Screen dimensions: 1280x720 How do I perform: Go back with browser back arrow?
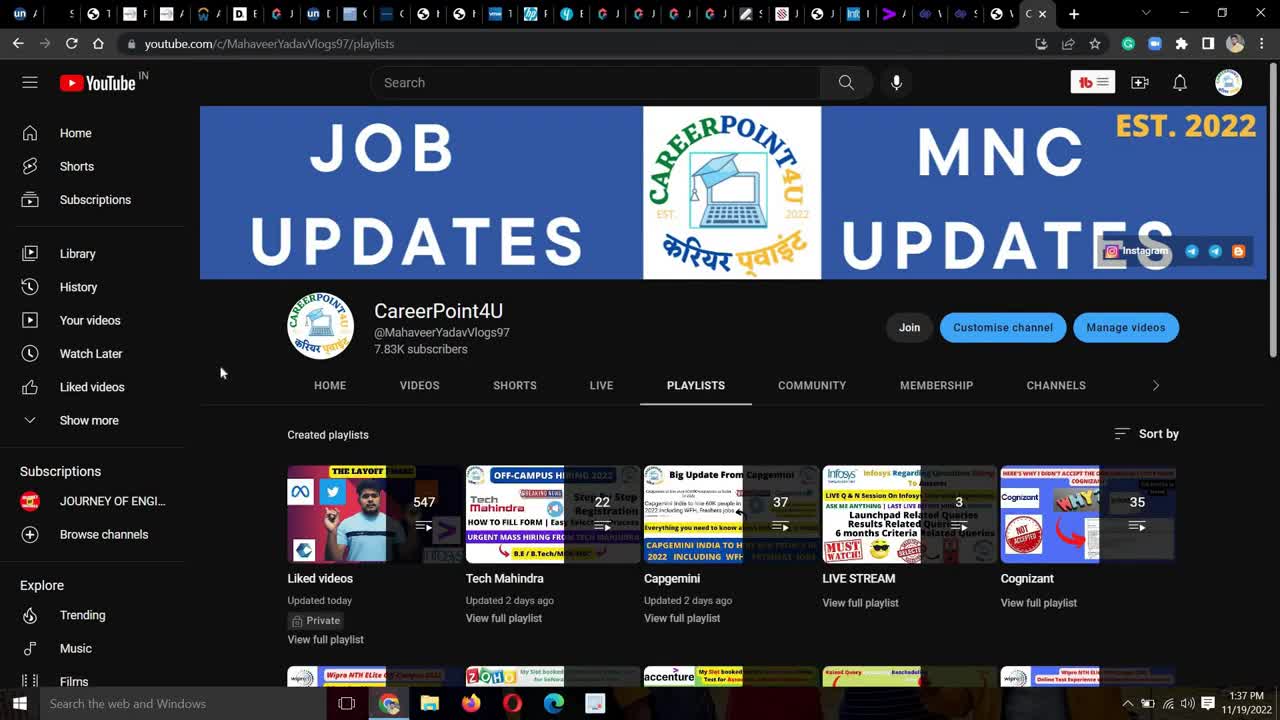18,44
